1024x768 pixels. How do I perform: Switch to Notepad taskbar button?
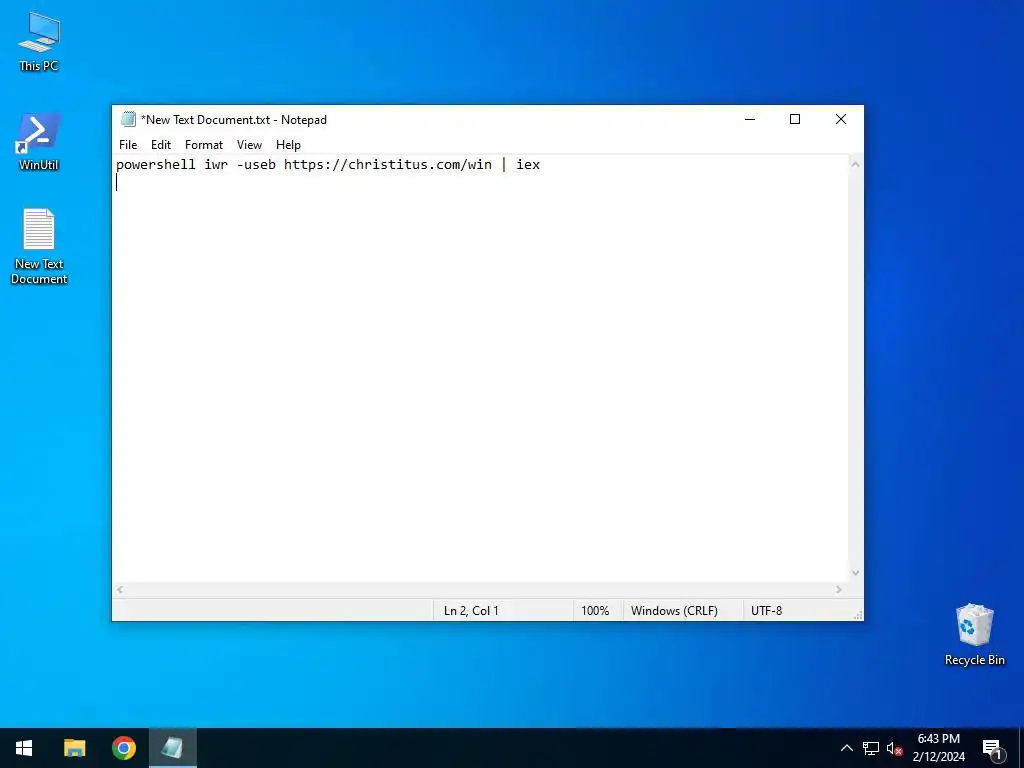[172, 748]
